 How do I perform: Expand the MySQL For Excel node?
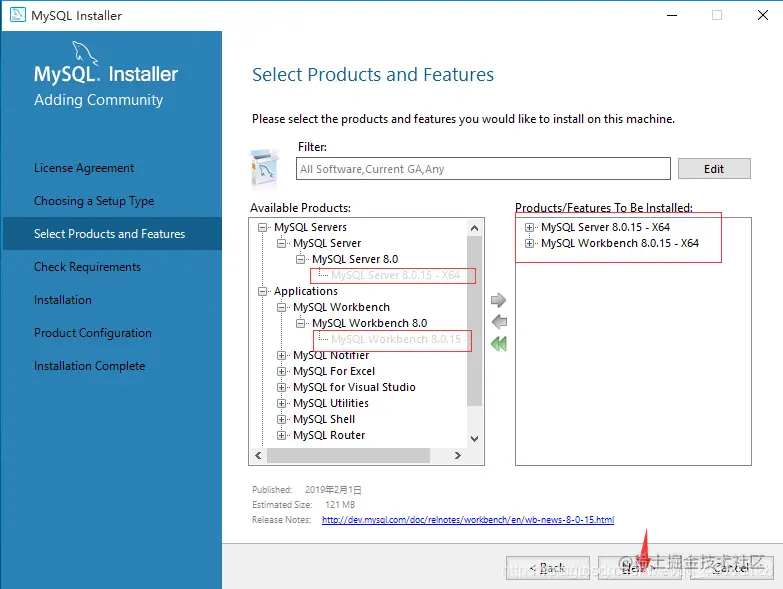tap(281, 371)
